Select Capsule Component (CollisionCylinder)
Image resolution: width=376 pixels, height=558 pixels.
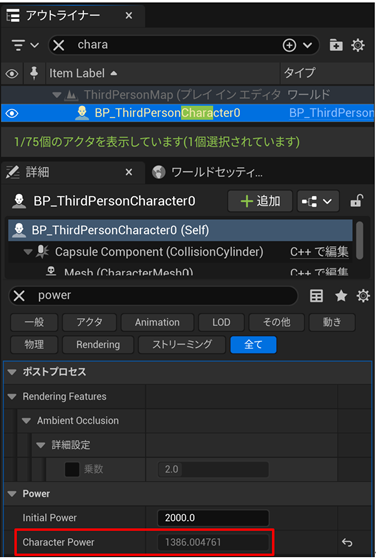pyautogui.click(x=159, y=252)
